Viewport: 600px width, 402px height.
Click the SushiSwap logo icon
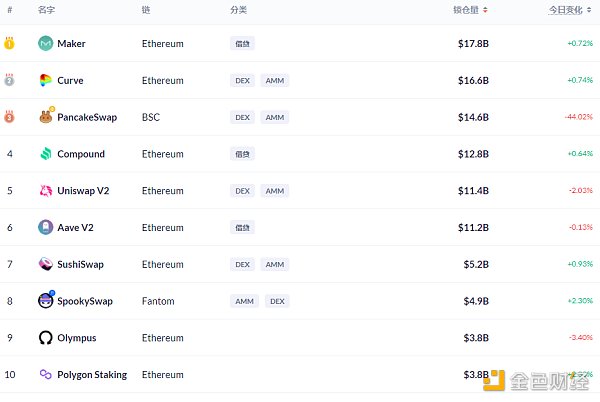click(x=46, y=264)
